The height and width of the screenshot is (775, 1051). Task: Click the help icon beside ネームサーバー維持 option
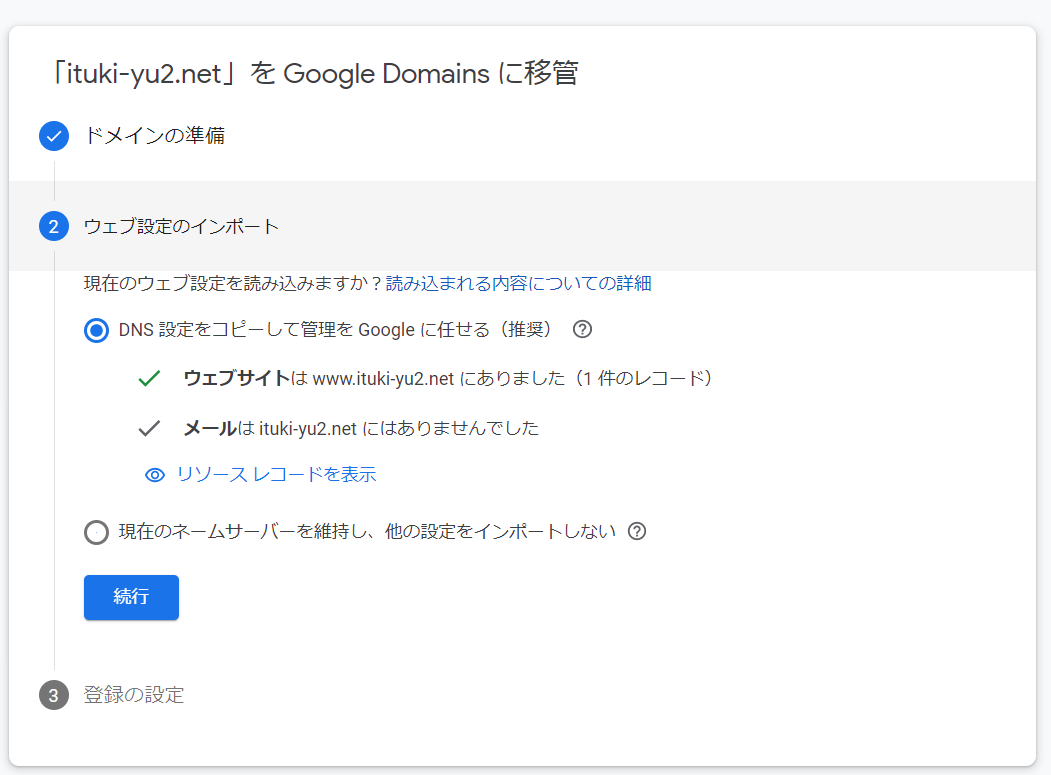pyautogui.click(x=638, y=532)
